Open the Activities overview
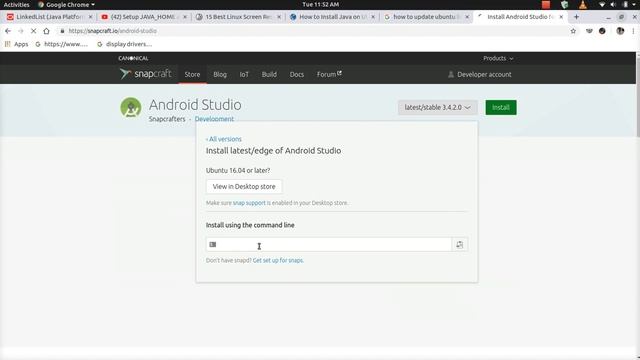The image size is (640, 360). tap(16, 4)
